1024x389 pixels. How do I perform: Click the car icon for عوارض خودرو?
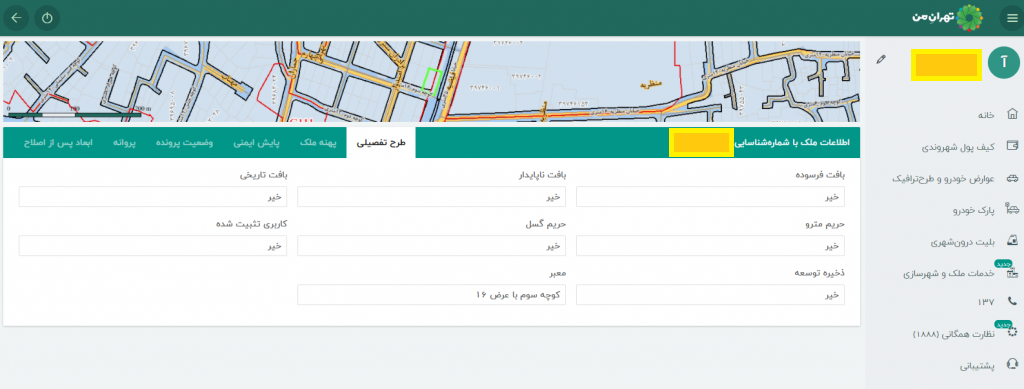click(1012, 178)
